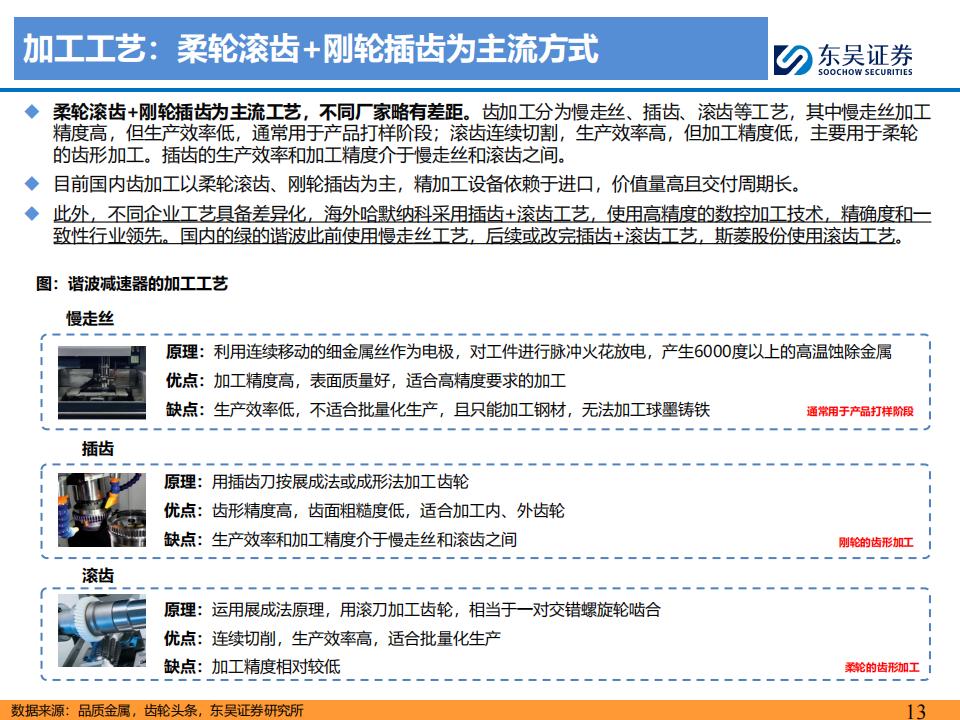Click the diamond bullet before 目前国内齿加工

click(x=32, y=183)
